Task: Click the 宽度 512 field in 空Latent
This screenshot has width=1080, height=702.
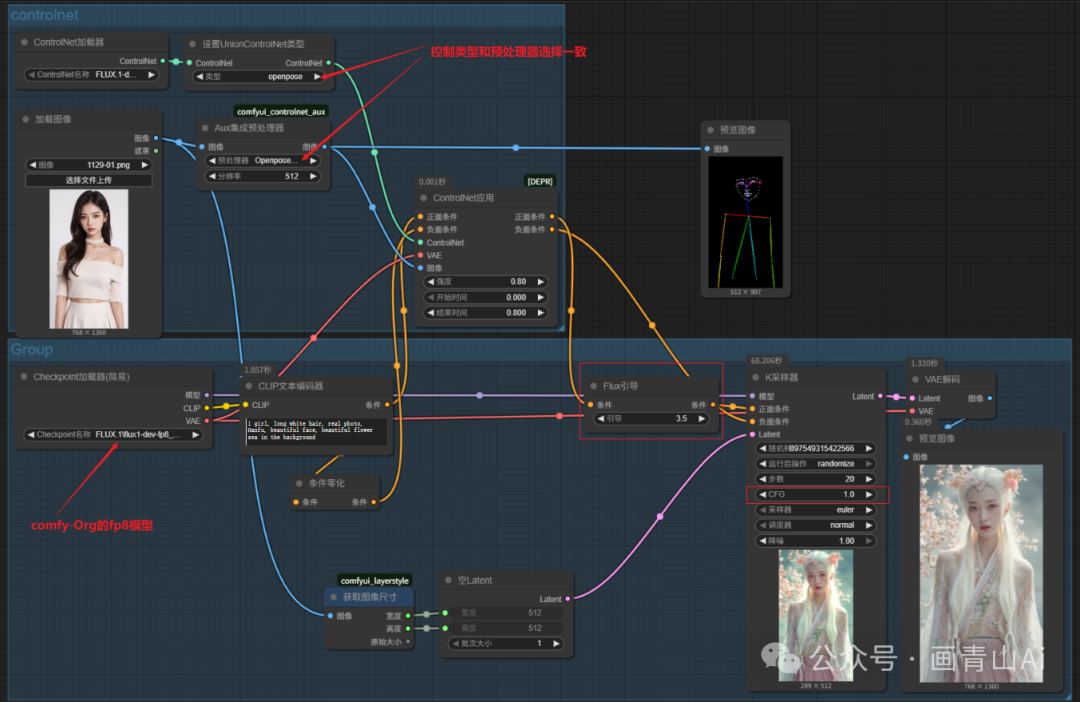Action: pyautogui.click(x=505, y=613)
